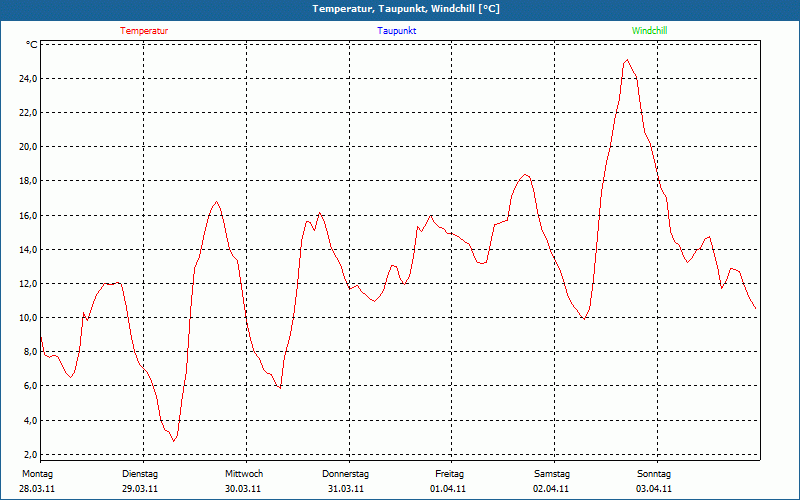Select the °C unit label on the axis
This screenshot has height=500, width=800.
click(x=31, y=45)
